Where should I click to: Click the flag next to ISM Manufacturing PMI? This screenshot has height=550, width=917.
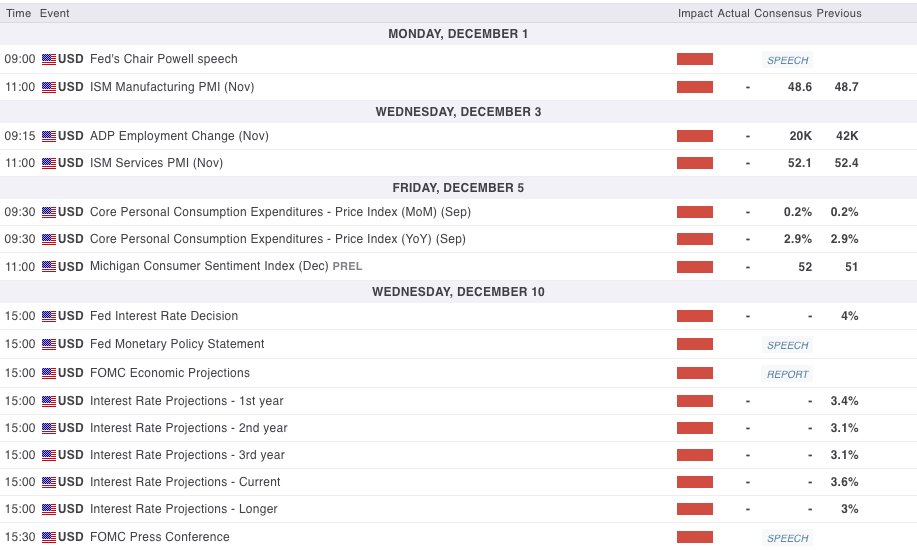[x=49, y=87]
